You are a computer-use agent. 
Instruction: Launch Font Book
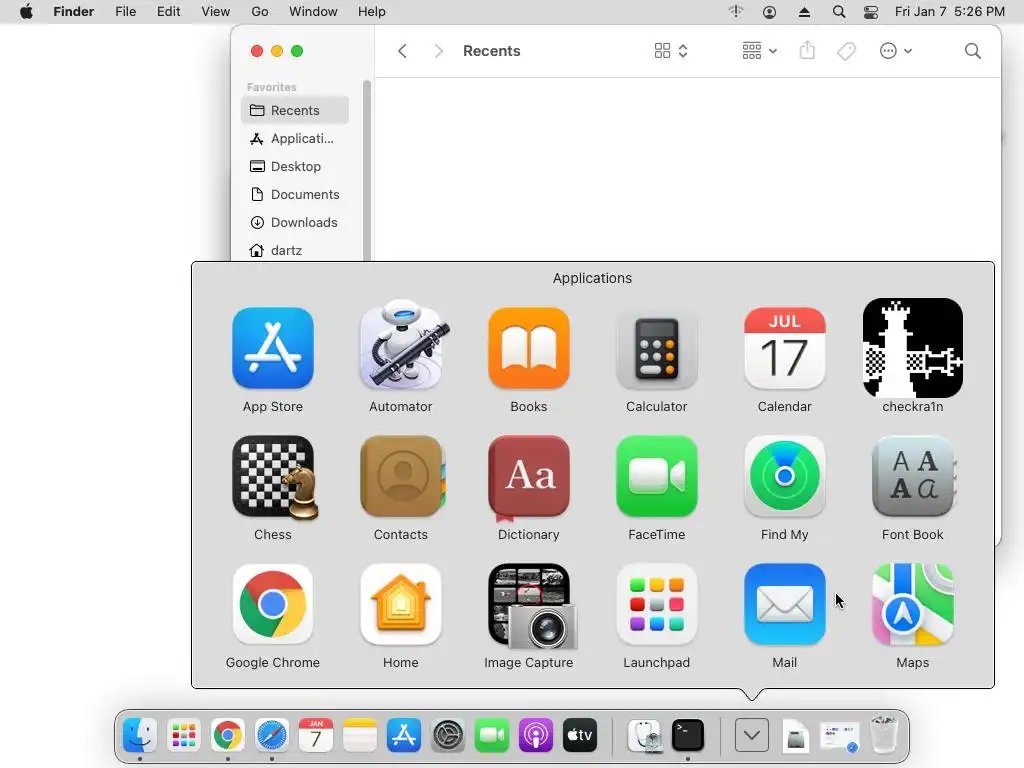point(914,476)
